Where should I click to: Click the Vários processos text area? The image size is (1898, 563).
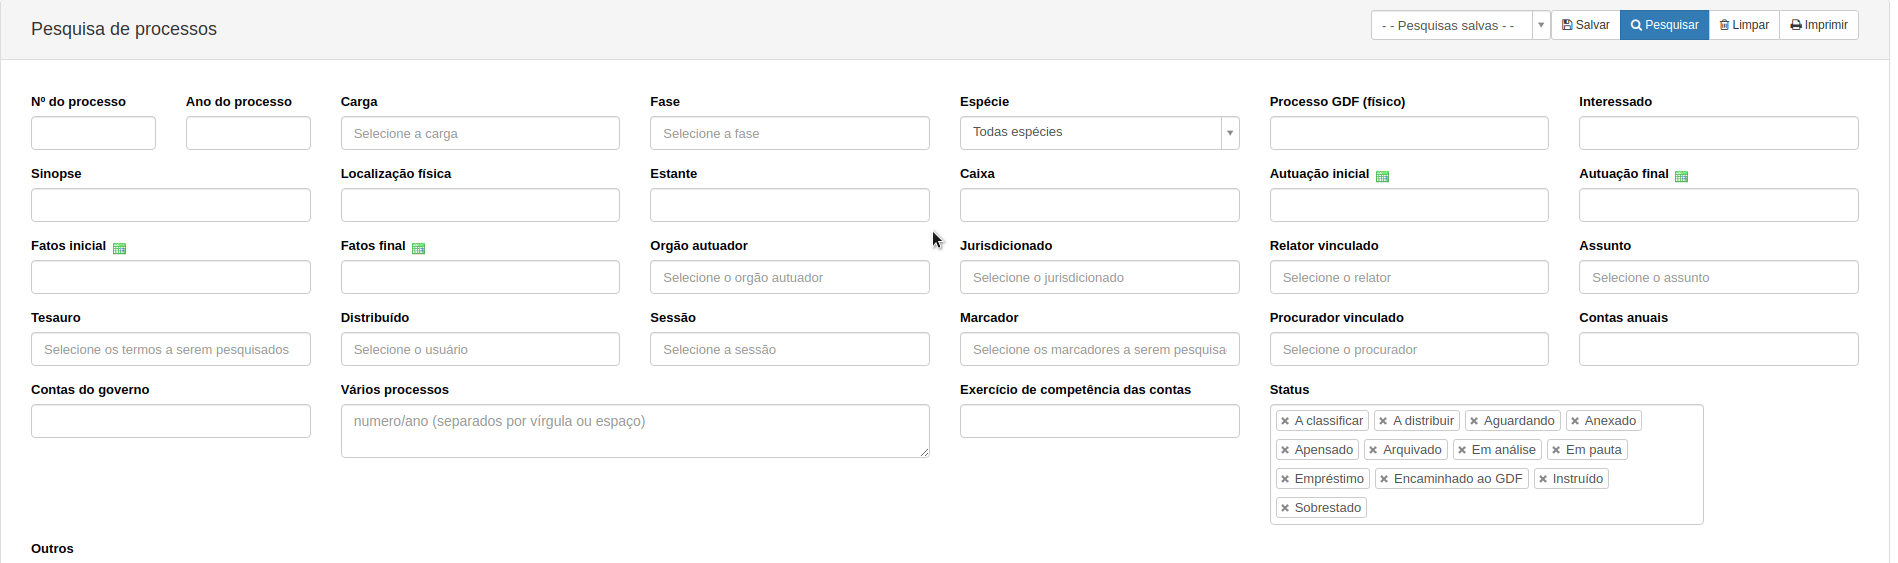coord(635,431)
